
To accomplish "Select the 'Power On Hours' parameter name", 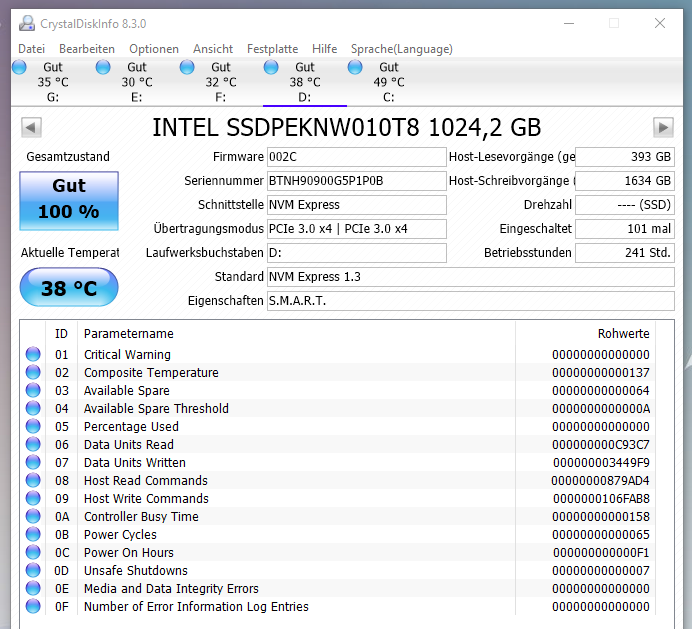I will 128,553.
